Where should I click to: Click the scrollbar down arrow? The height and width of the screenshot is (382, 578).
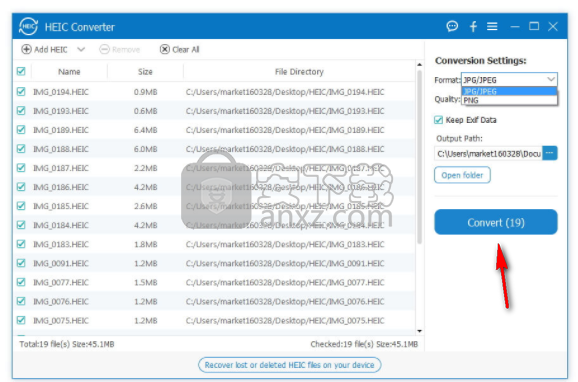(419, 331)
